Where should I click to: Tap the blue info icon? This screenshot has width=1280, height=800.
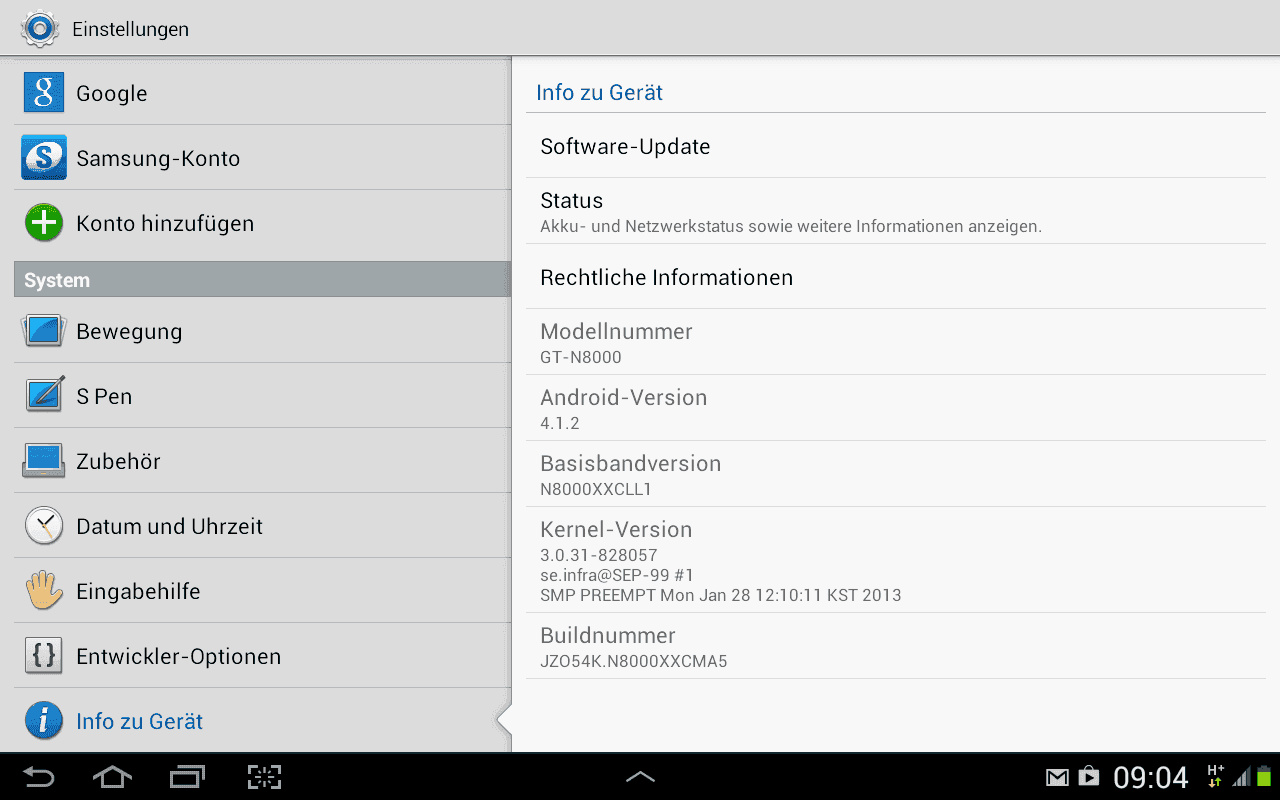point(44,720)
